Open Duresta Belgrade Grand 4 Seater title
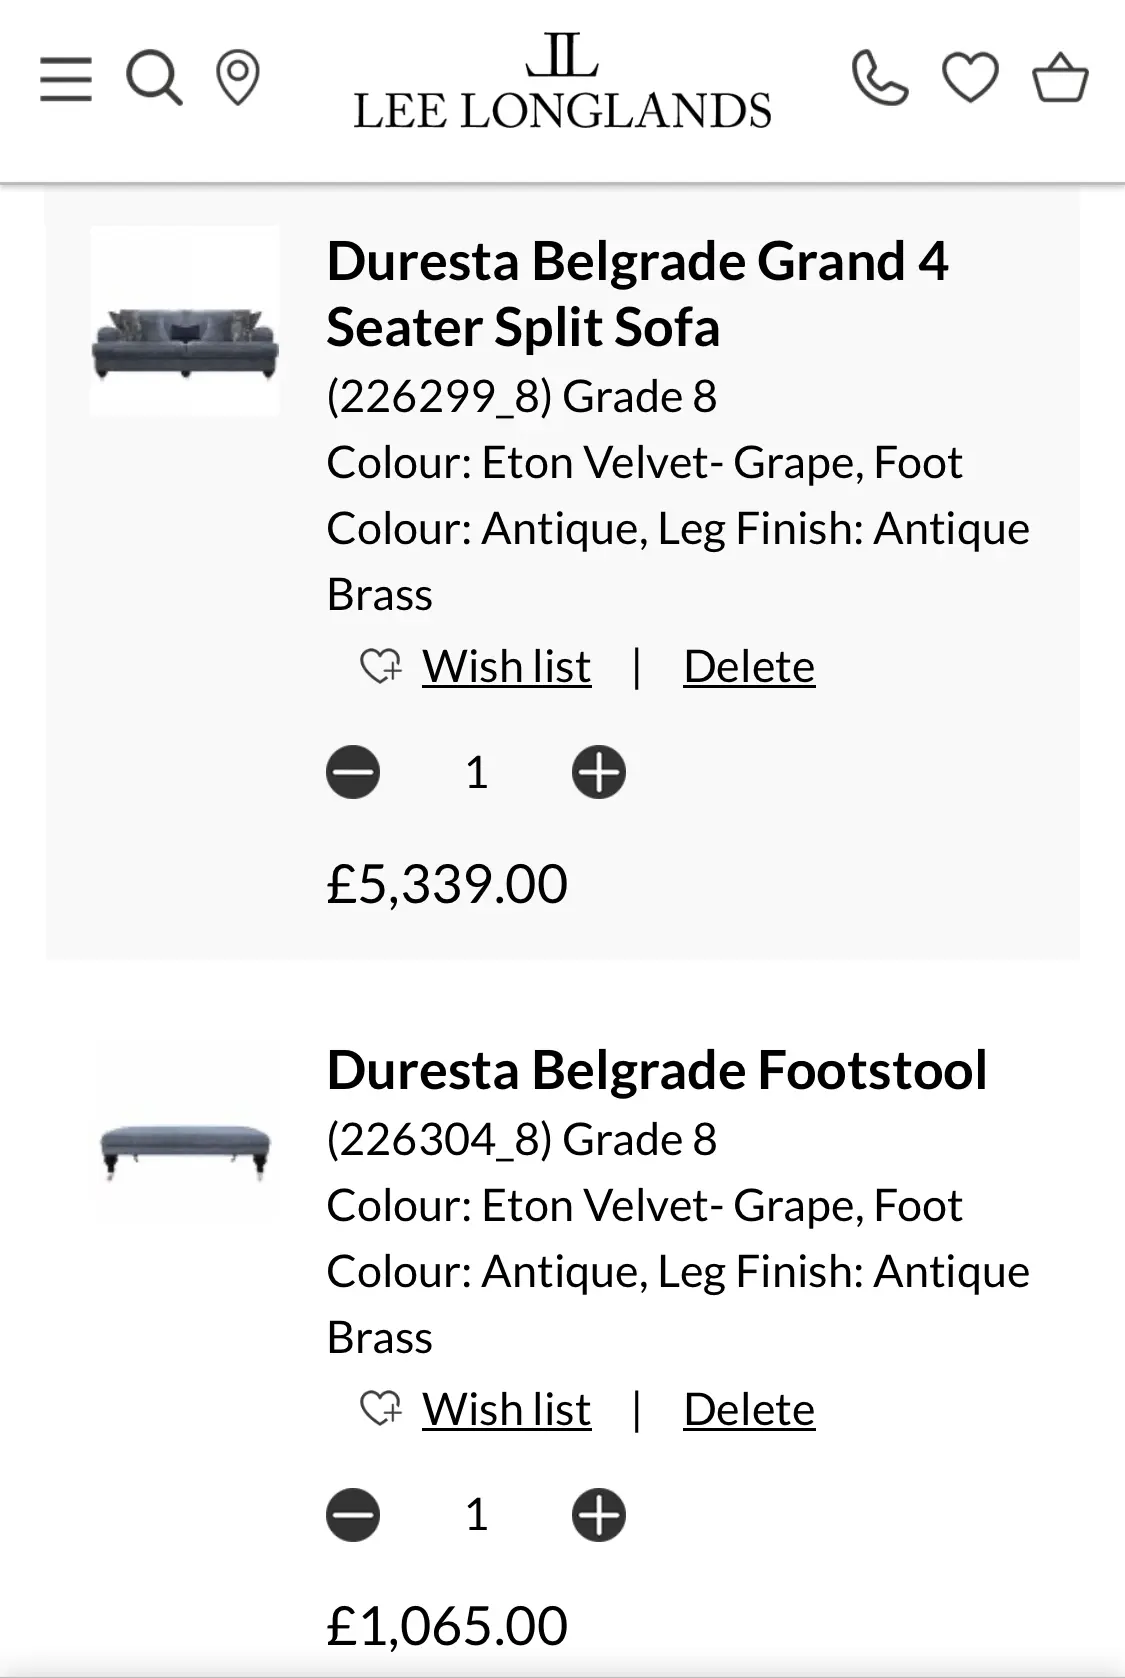 [637, 294]
